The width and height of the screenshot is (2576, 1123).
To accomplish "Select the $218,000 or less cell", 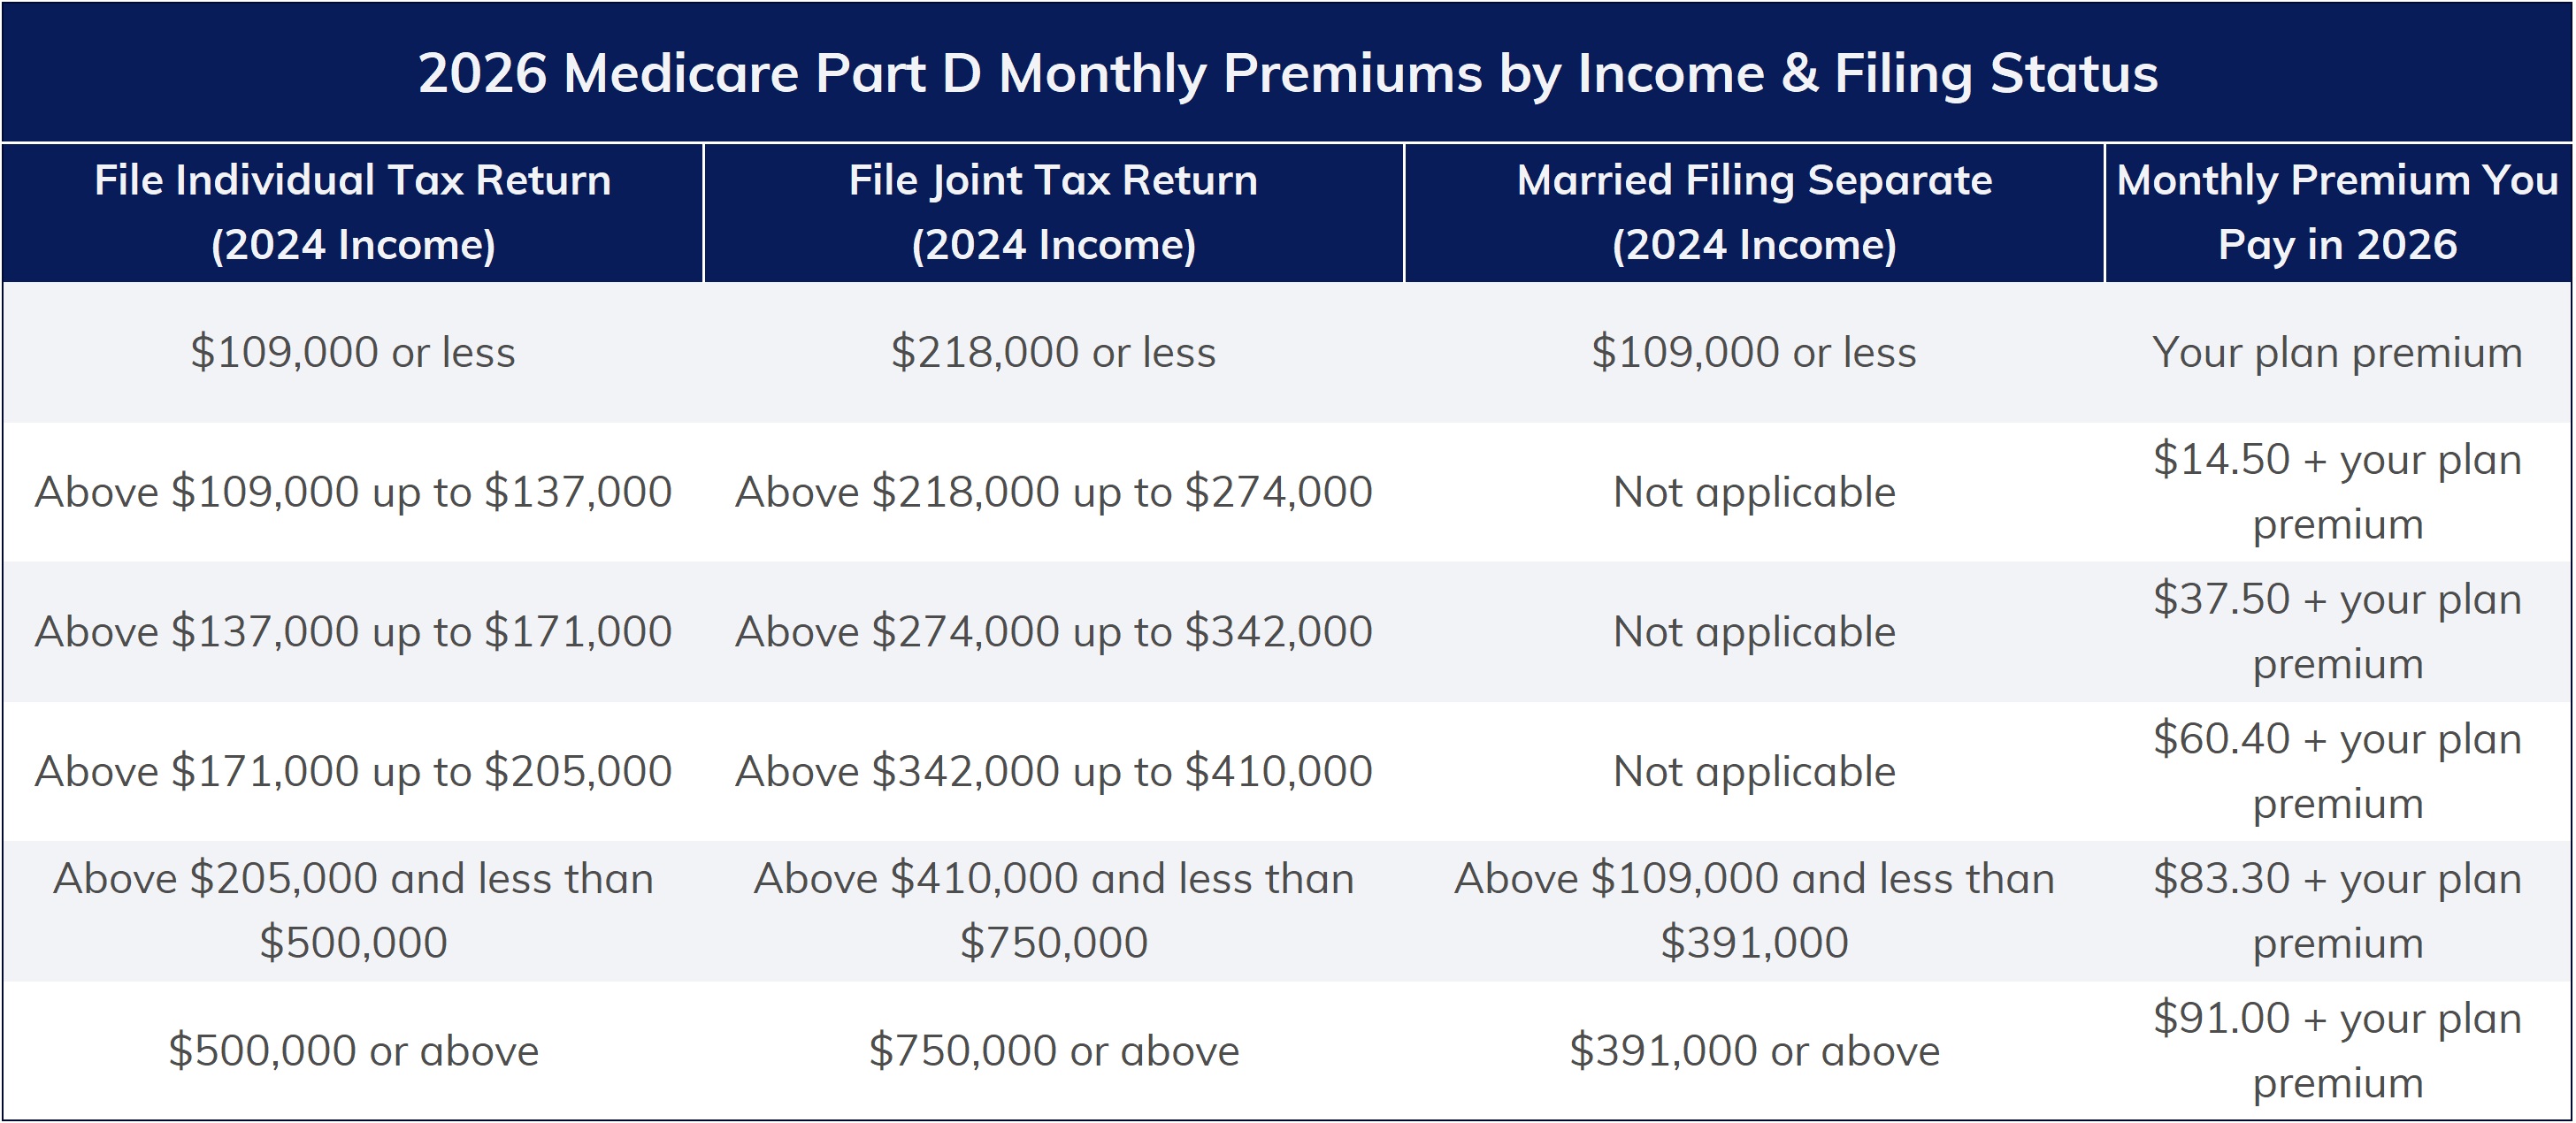I will click(x=1053, y=352).
